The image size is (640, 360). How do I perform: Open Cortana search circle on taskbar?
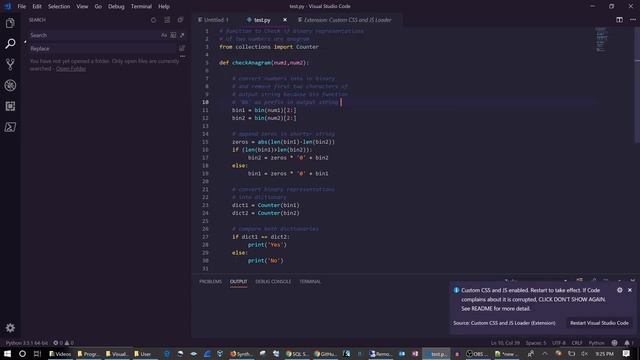22,353
